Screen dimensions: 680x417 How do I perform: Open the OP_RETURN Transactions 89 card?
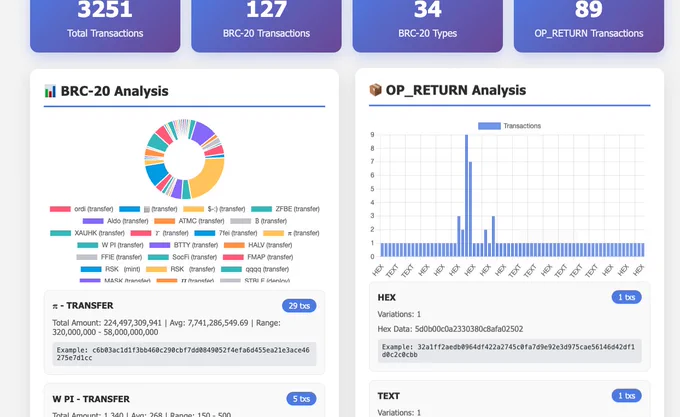[x=589, y=26]
